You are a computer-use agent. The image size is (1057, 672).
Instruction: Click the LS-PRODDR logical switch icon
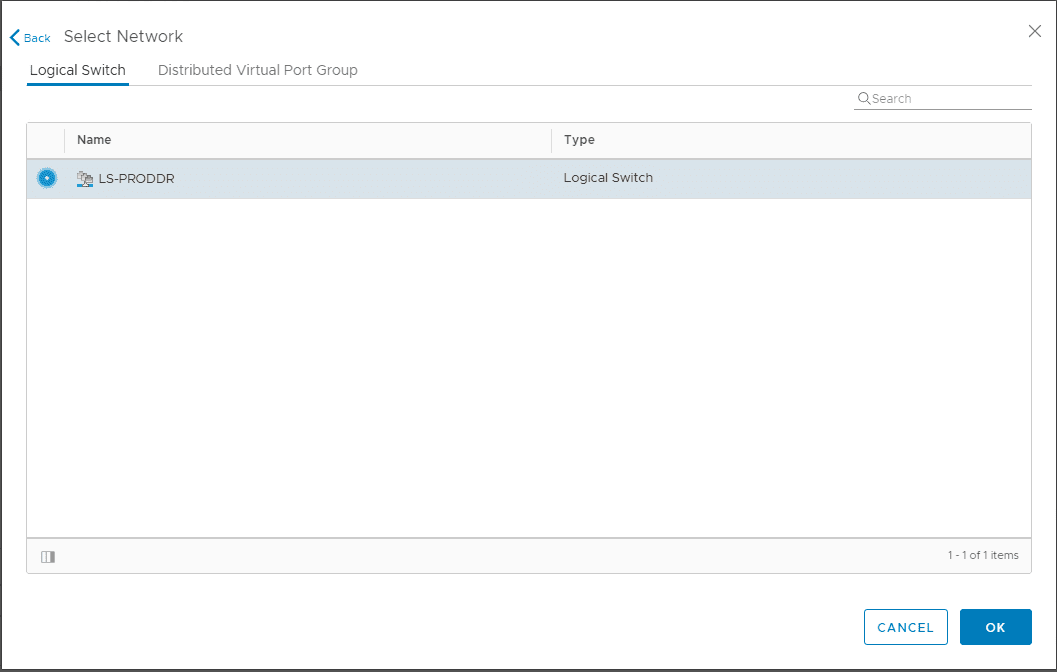click(x=85, y=179)
